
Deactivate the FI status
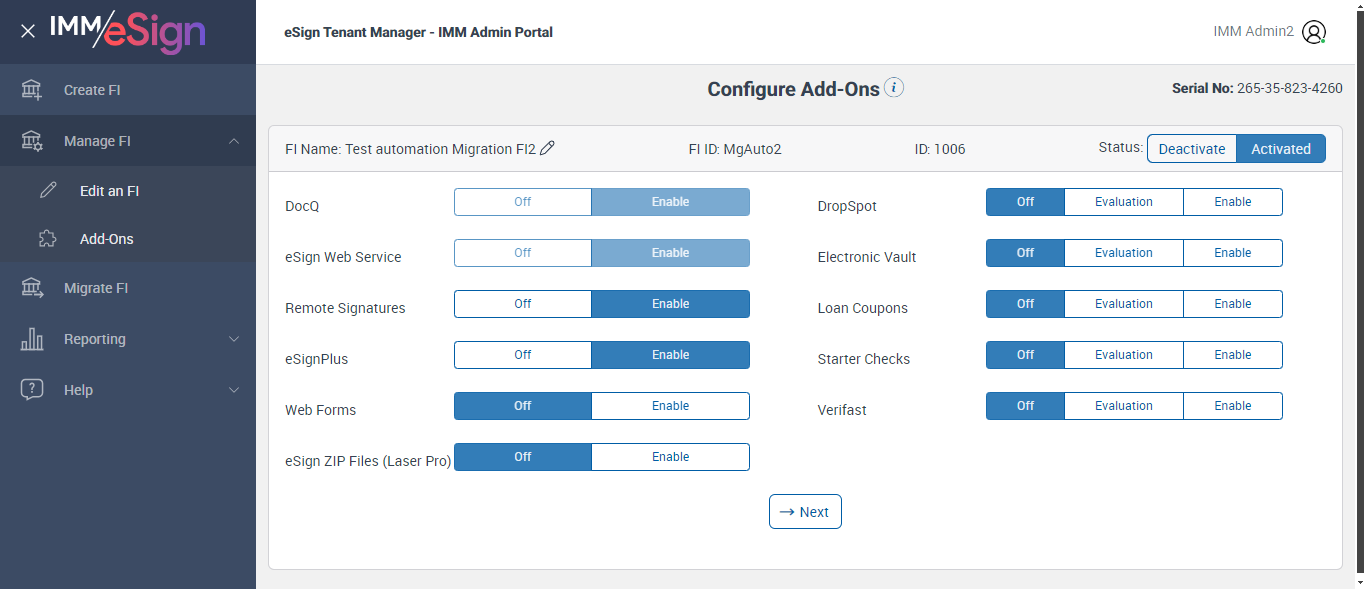pyautogui.click(x=1191, y=149)
